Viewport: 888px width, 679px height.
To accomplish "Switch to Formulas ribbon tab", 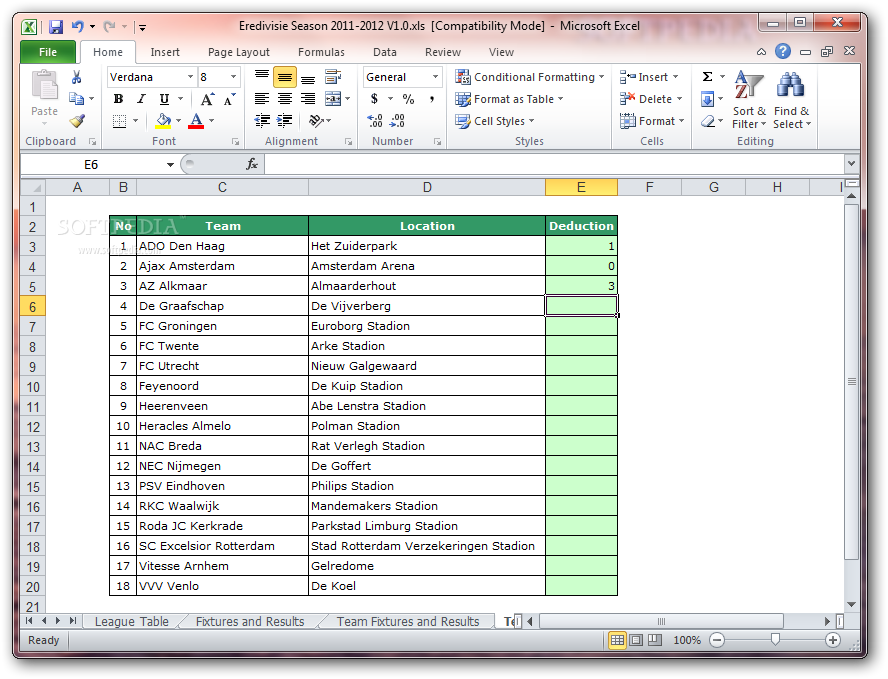I will point(321,52).
